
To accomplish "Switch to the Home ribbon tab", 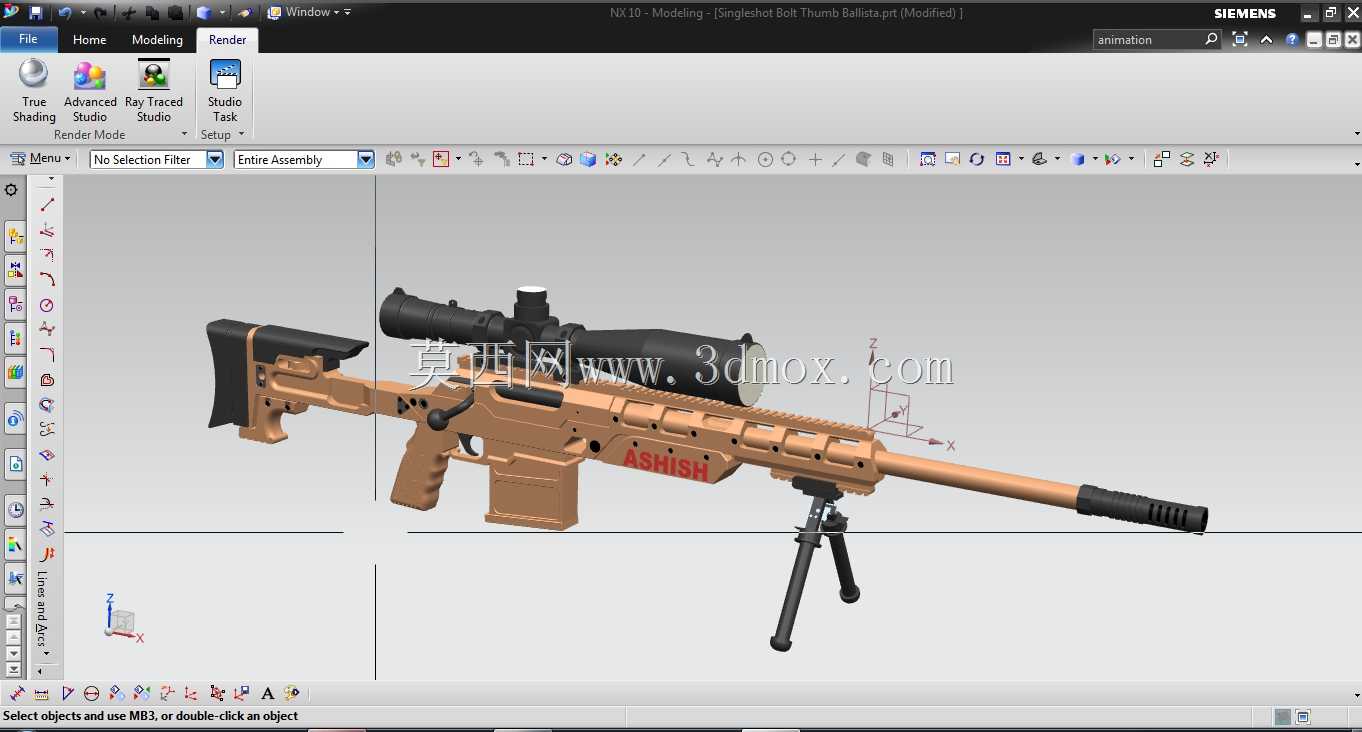I will pos(89,40).
